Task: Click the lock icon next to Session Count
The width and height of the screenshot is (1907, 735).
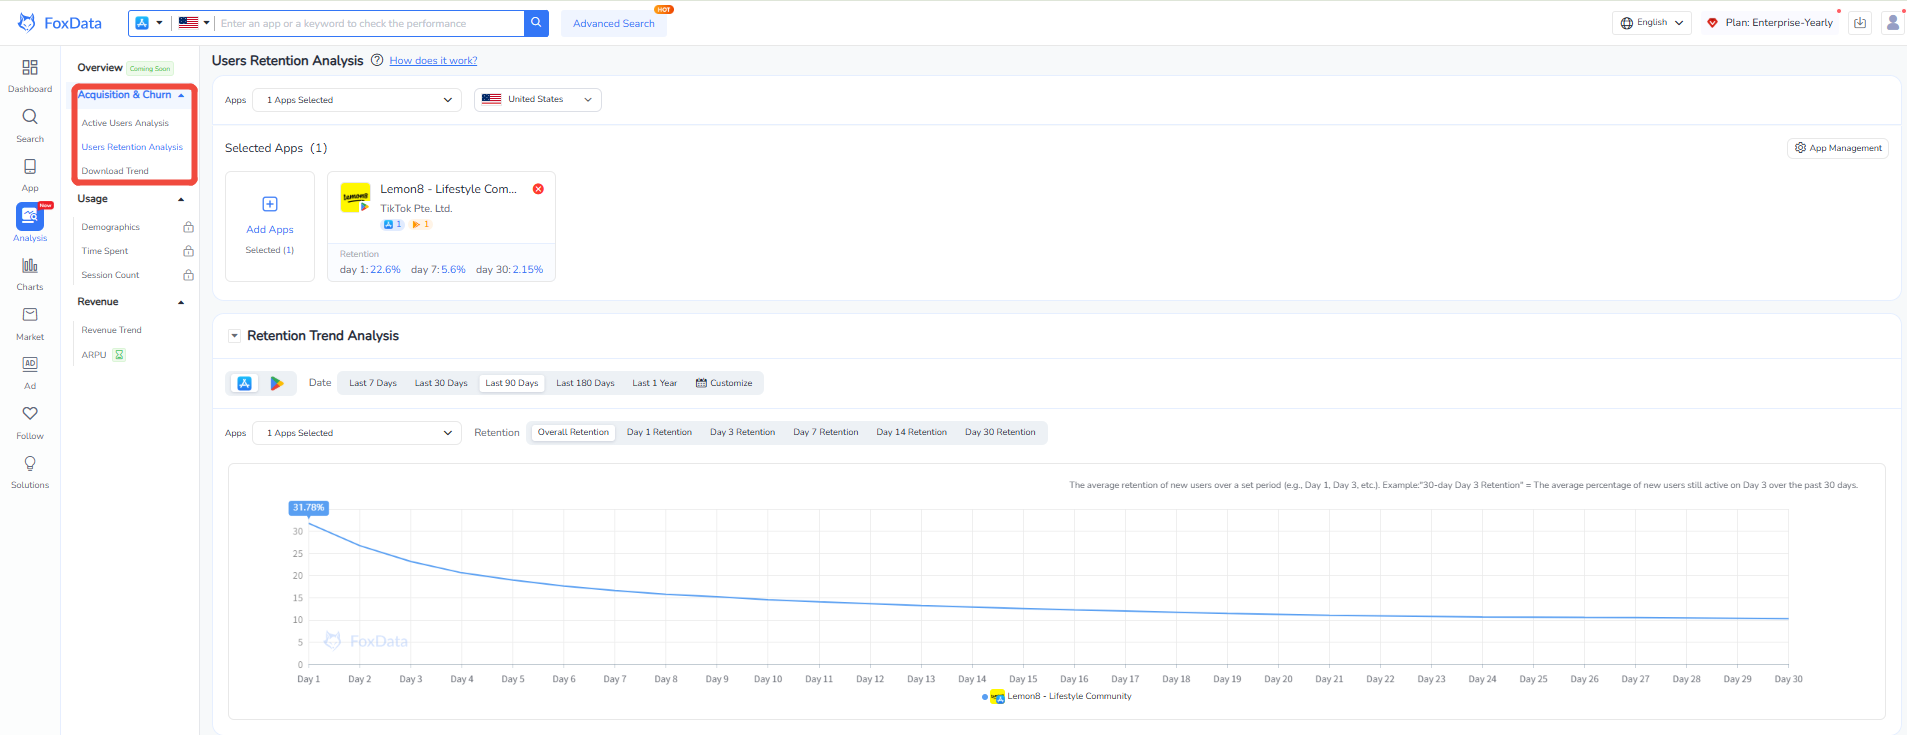Action: pos(188,275)
